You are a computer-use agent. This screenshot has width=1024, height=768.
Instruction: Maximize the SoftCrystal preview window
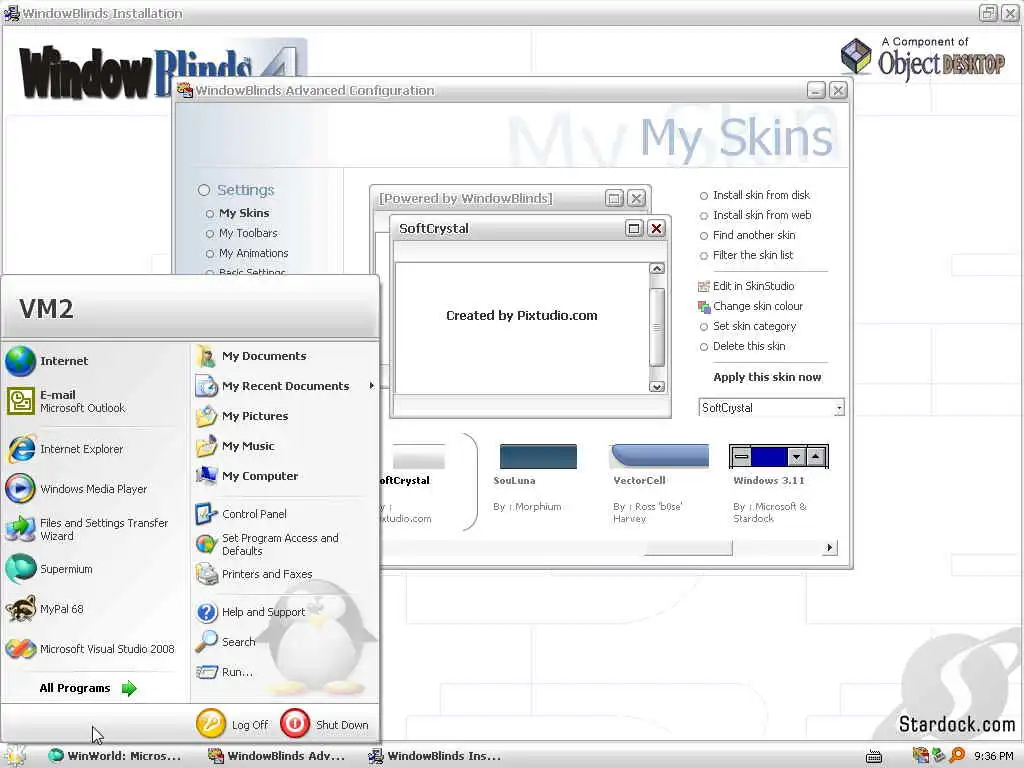tap(634, 229)
